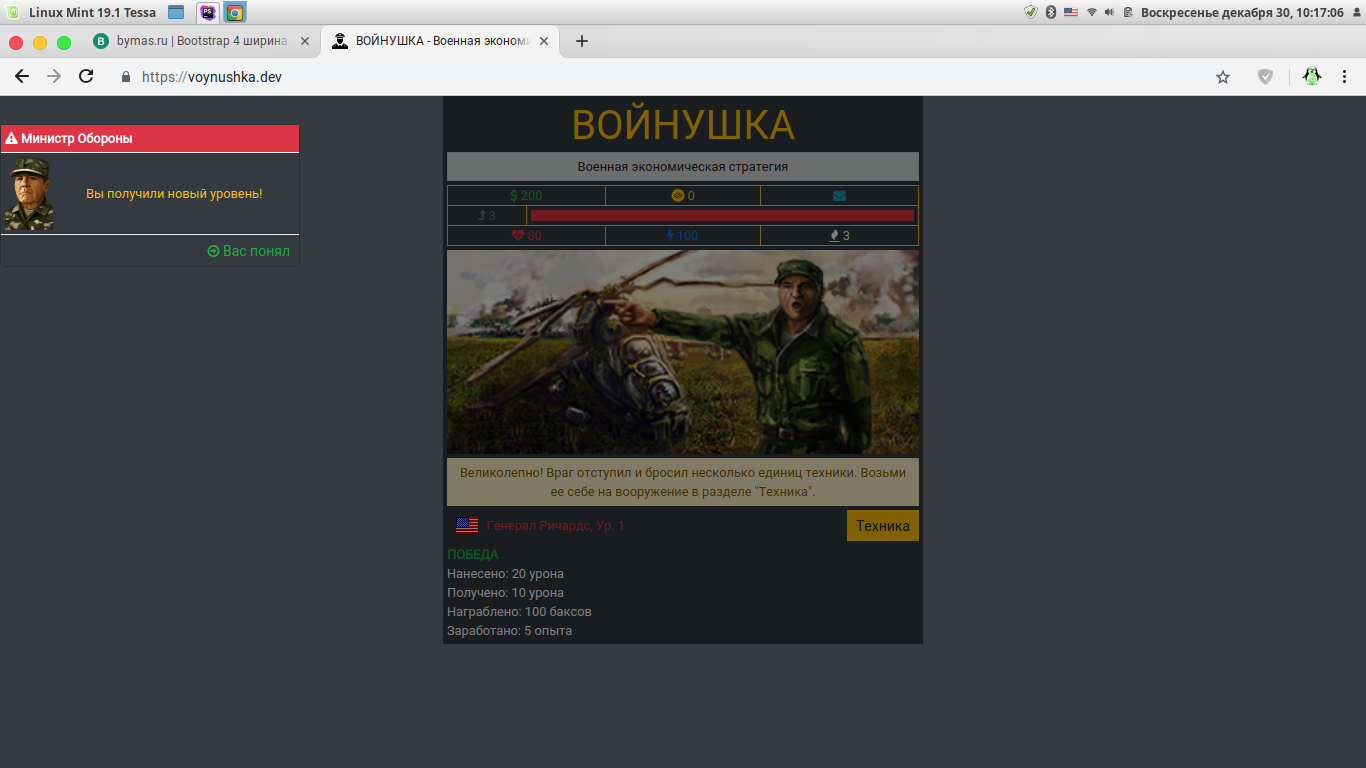Open the envelope mail icon in stats
1366x768 pixels.
[x=839, y=196]
